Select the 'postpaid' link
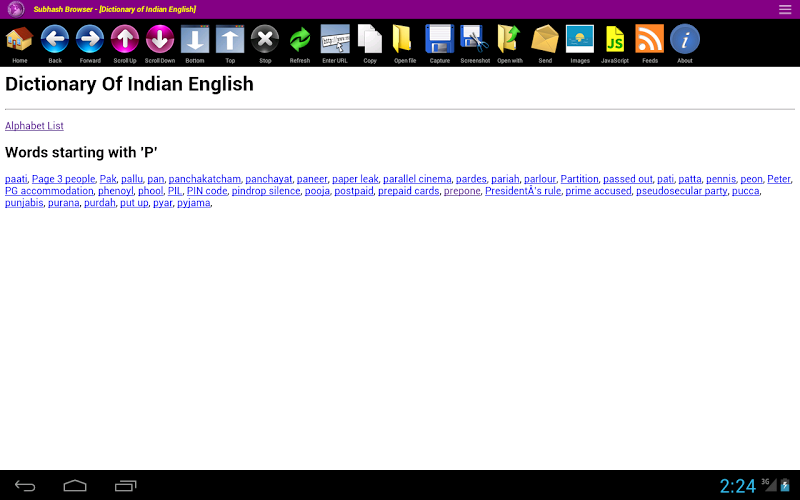The image size is (800, 500). pyautogui.click(x=354, y=191)
